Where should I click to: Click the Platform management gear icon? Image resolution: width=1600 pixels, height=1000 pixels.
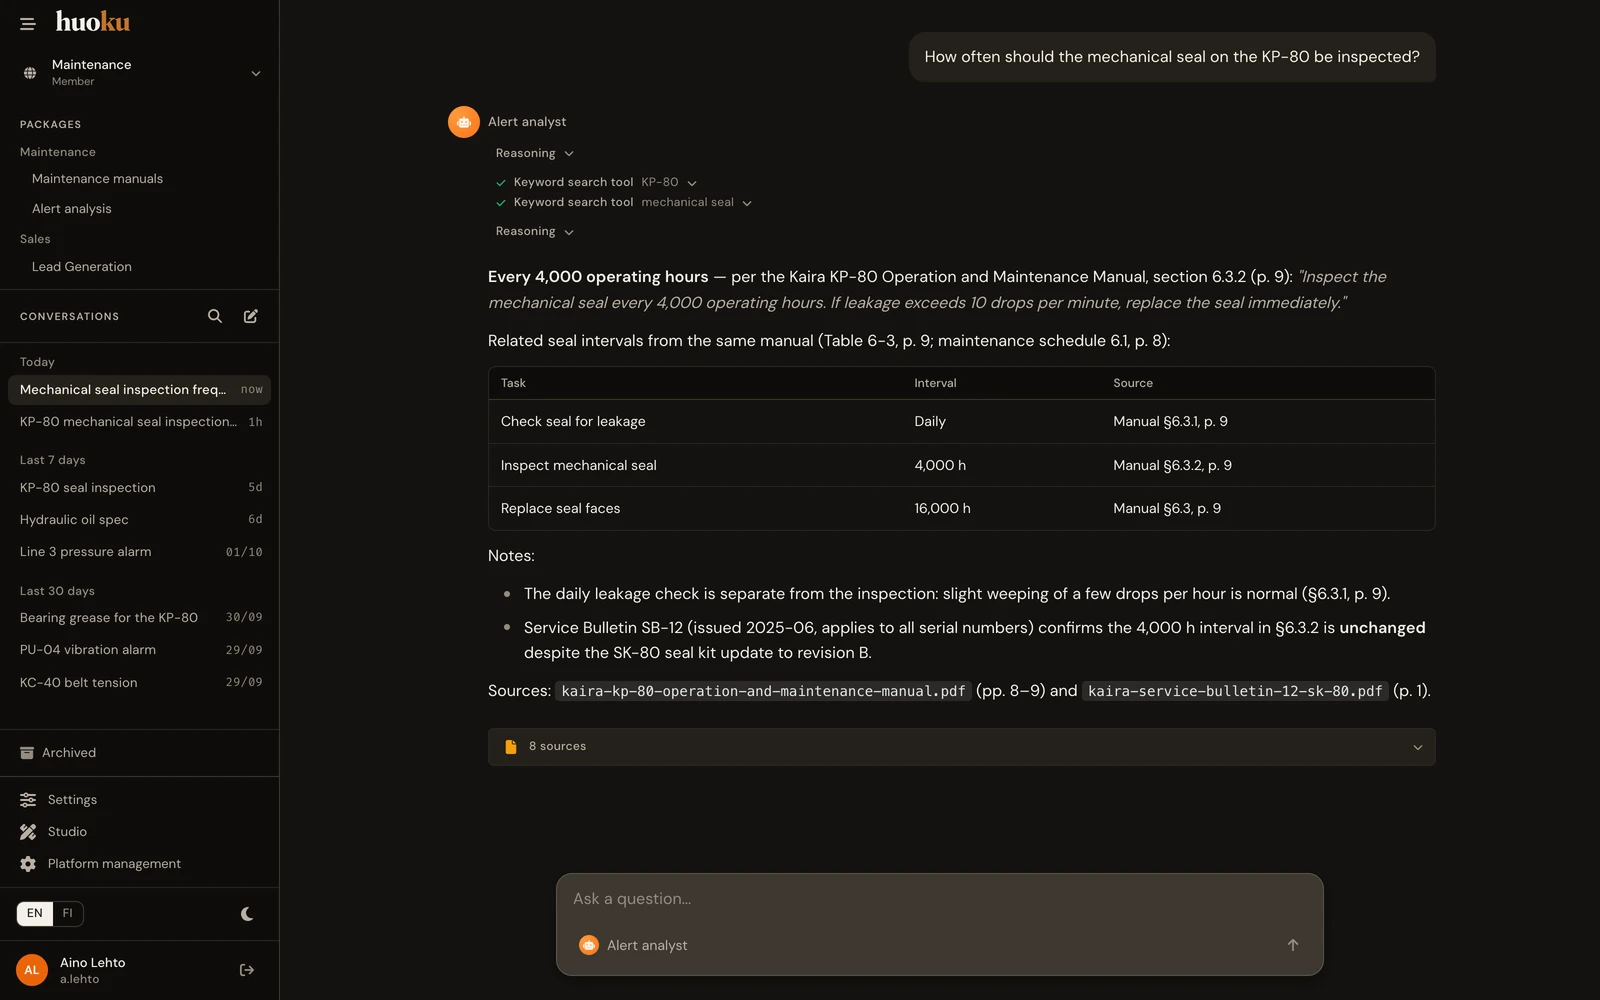[x=28, y=864]
